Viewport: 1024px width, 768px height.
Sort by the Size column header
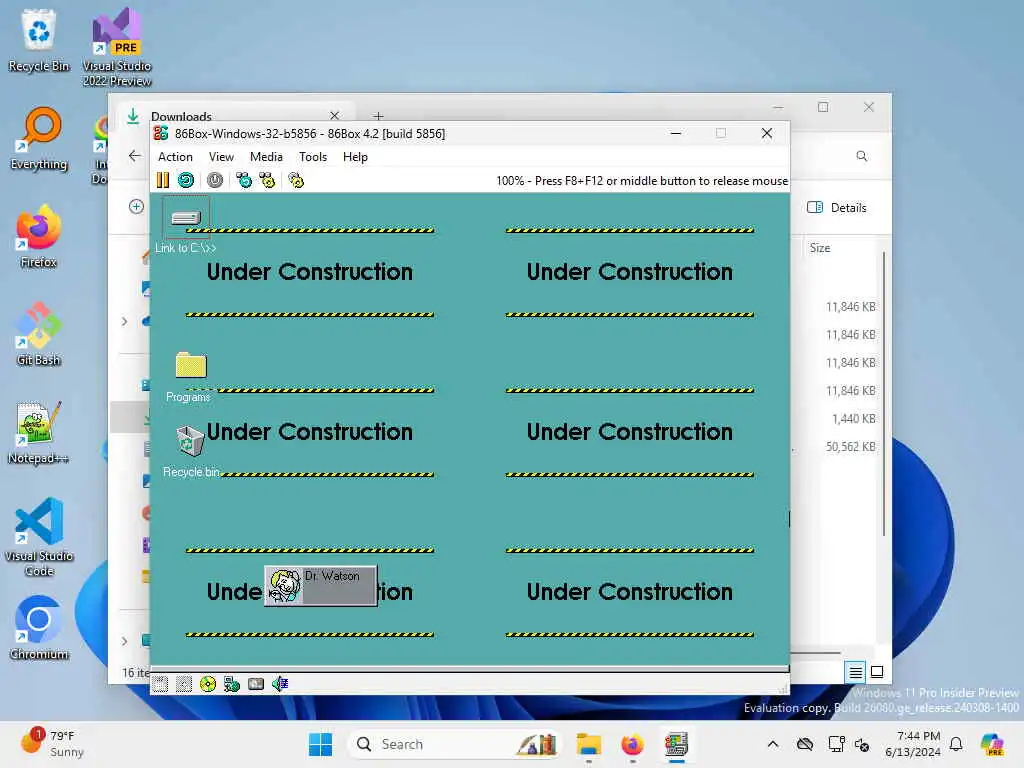coord(820,248)
